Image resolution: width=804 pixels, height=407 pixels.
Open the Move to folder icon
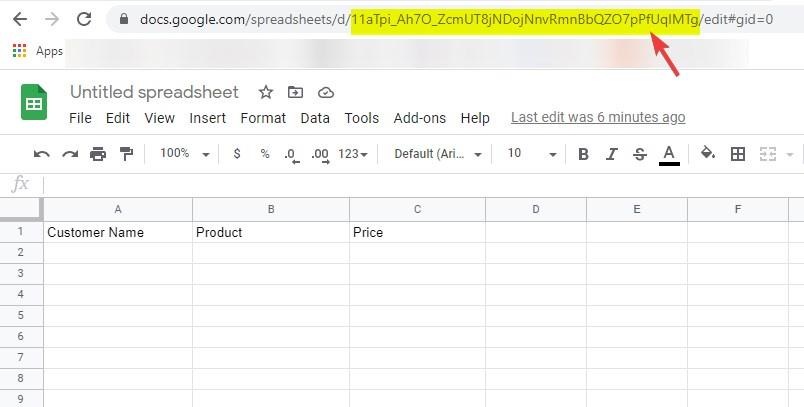295,92
